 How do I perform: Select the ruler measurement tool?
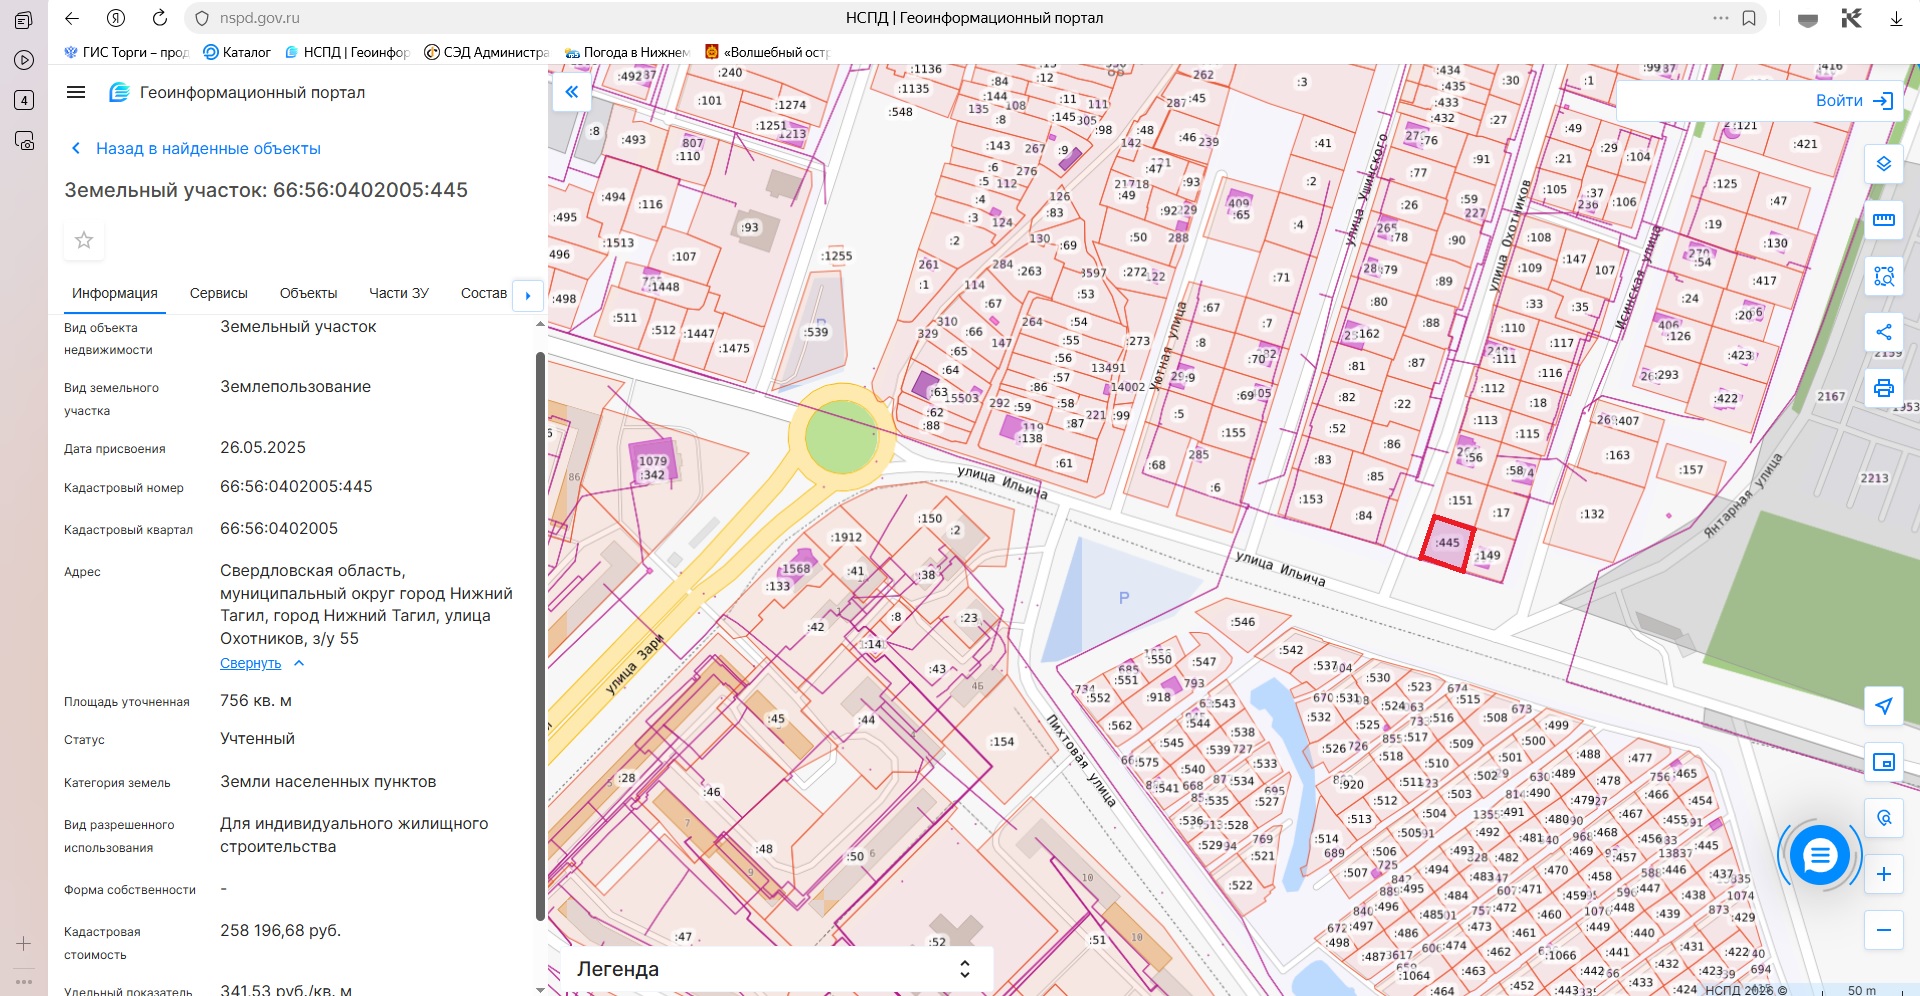(x=1884, y=220)
